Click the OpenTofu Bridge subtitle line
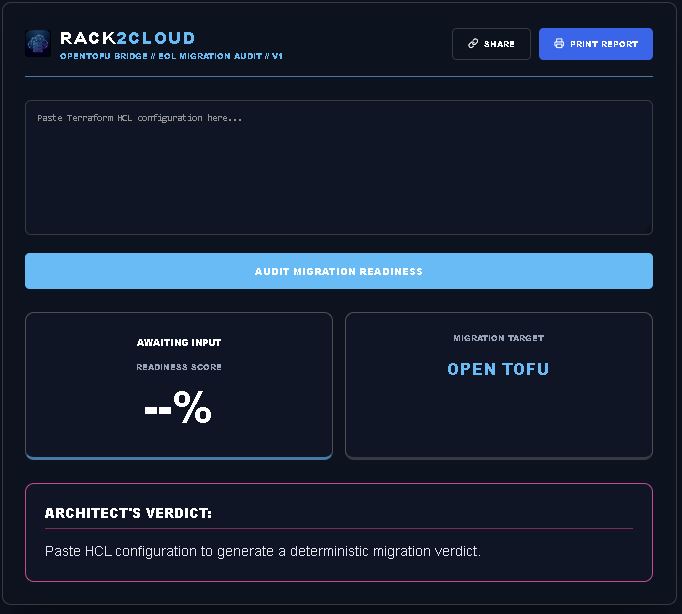This screenshot has width=682, height=614. pos(171,56)
